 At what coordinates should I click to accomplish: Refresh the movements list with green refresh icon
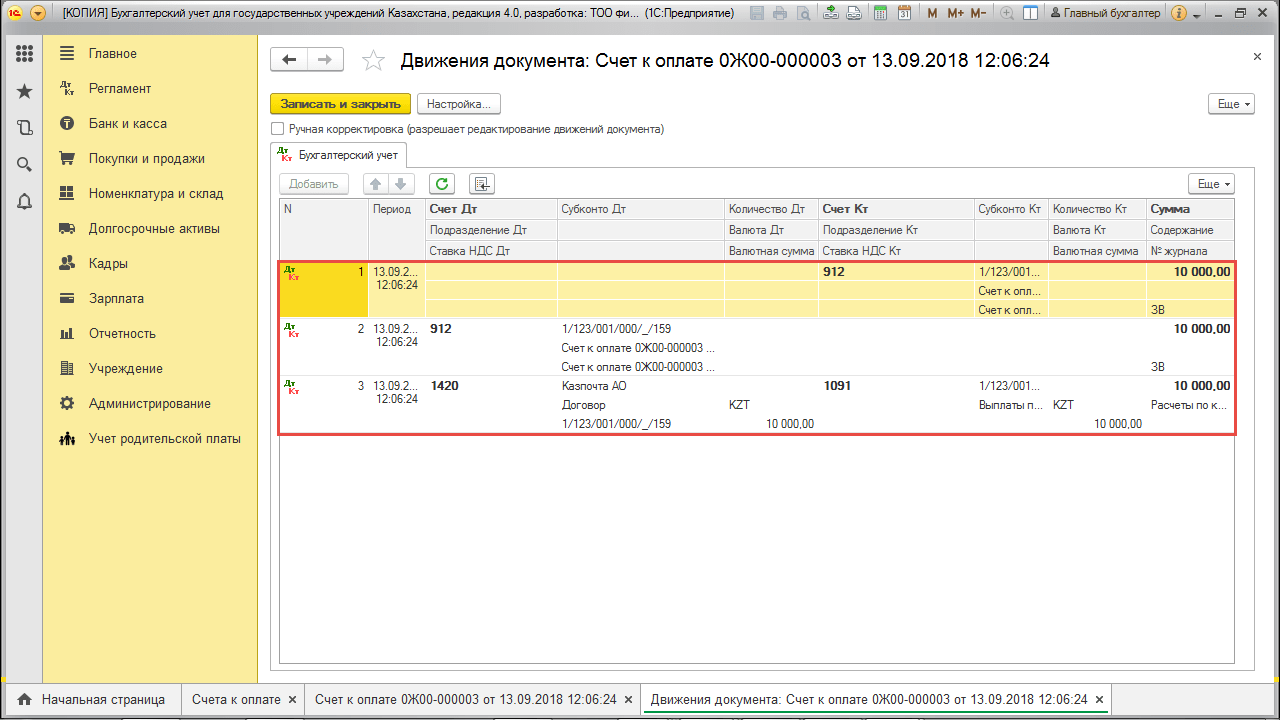click(440, 183)
